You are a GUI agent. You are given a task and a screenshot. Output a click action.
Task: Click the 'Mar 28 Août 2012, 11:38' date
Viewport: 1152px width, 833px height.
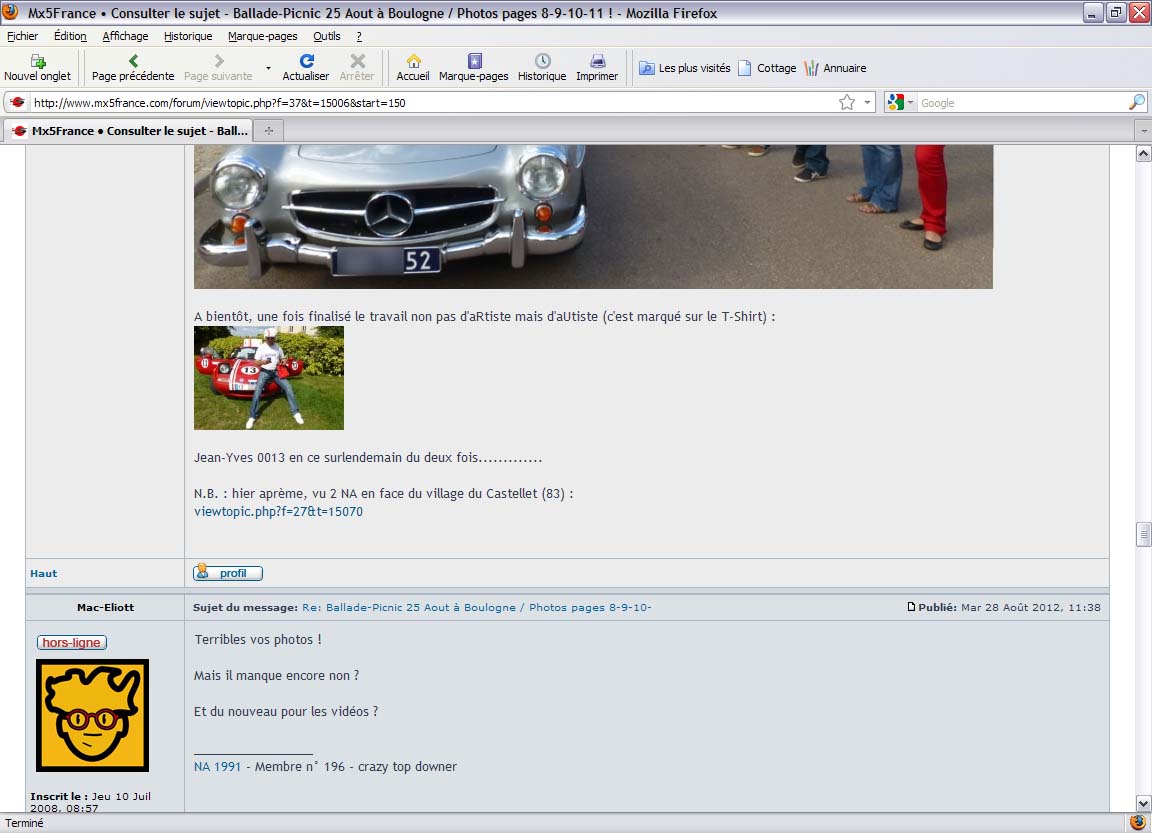[1031, 607]
